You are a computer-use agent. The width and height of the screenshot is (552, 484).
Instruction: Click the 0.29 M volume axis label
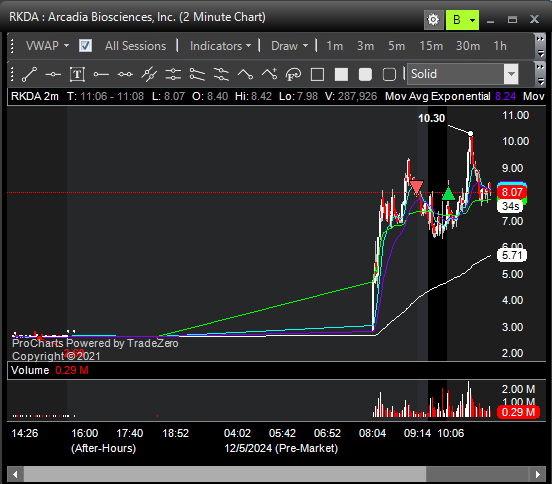(x=518, y=412)
